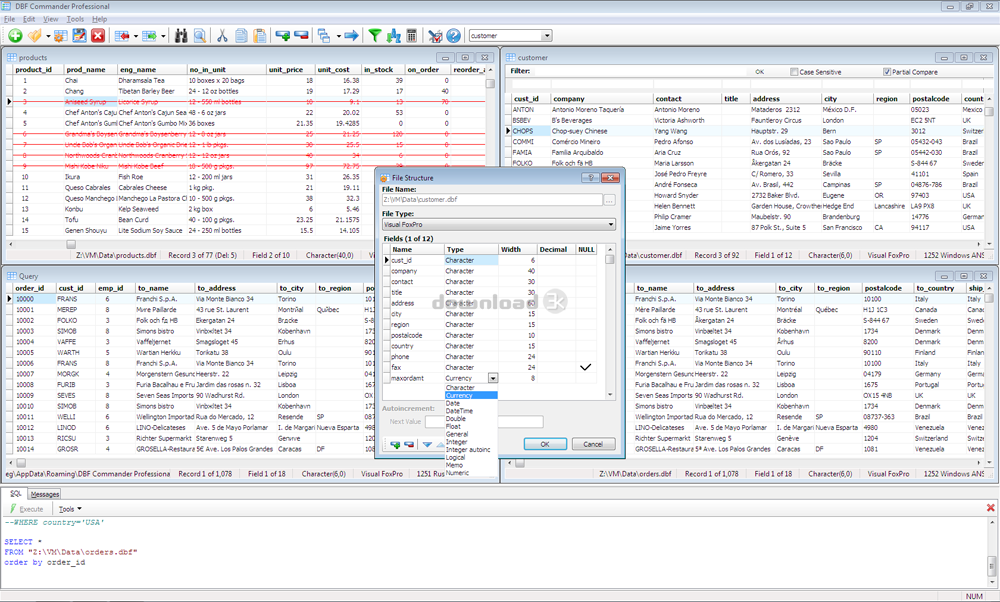1000x602 pixels.
Task: Open dropdown arrow next to Open folder icon
Action: tap(48, 36)
